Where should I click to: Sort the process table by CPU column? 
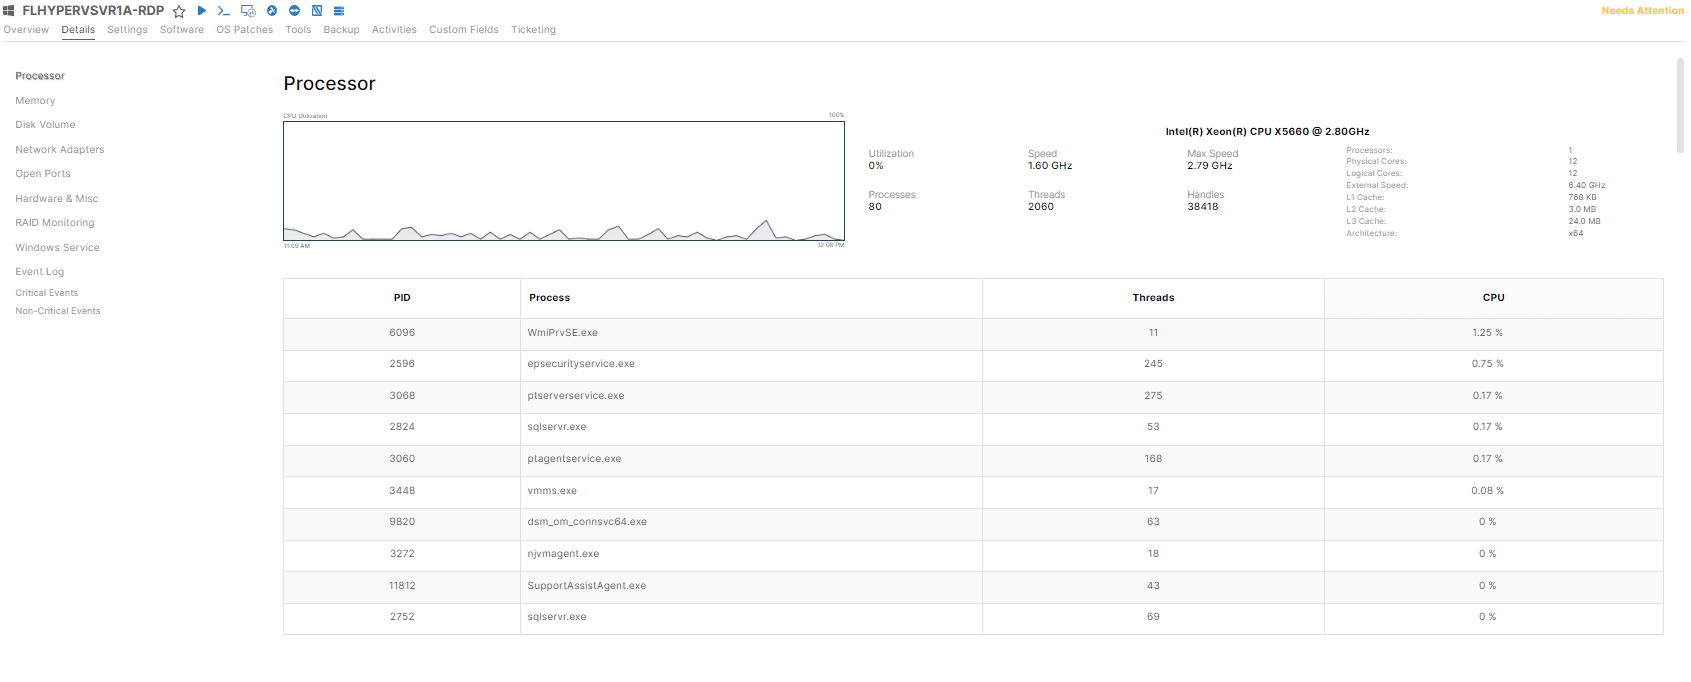tap(1493, 298)
